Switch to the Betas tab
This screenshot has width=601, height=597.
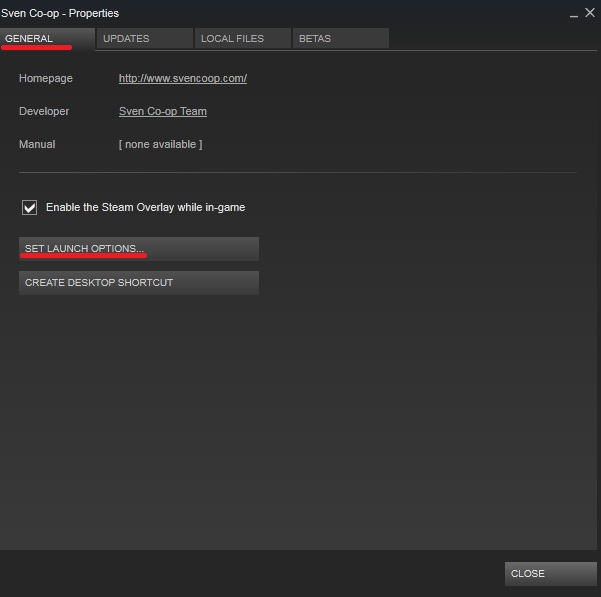(x=341, y=38)
